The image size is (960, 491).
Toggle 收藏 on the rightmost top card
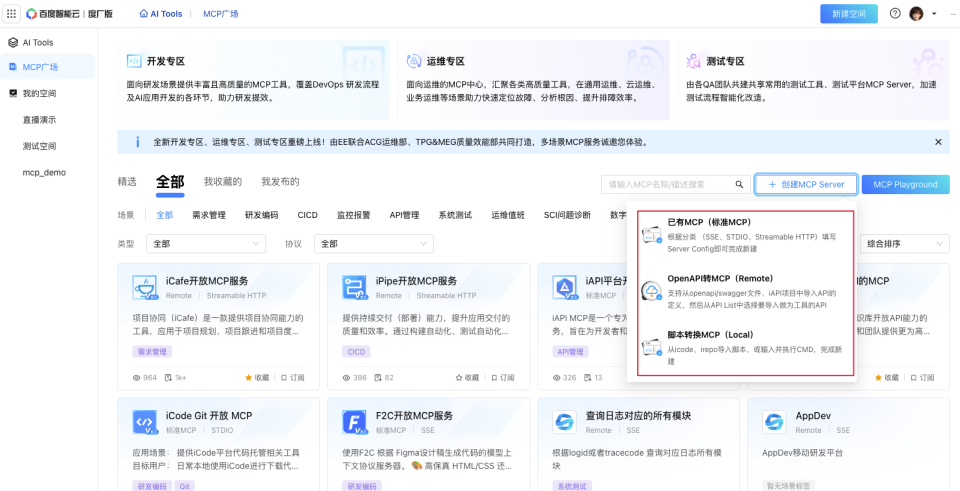point(887,378)
